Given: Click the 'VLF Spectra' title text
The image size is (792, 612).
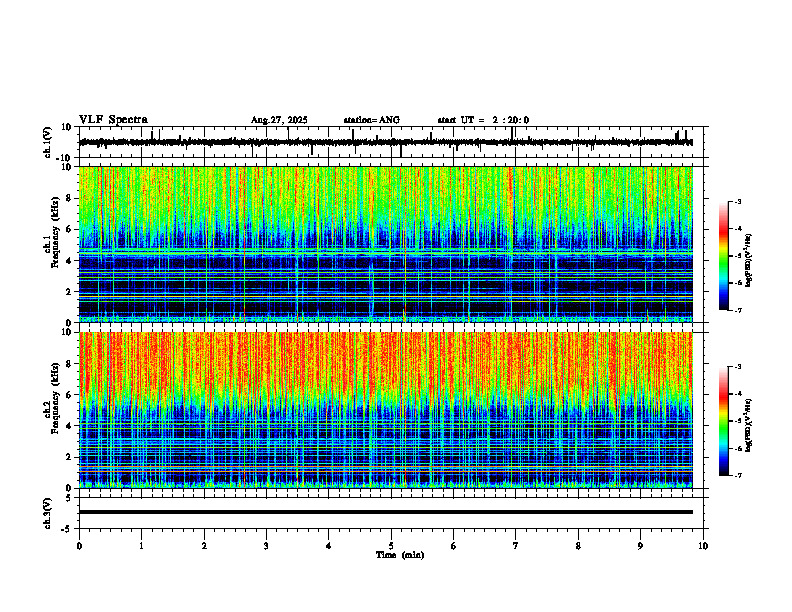Looking at the screenshot, I should click(113, 120).
